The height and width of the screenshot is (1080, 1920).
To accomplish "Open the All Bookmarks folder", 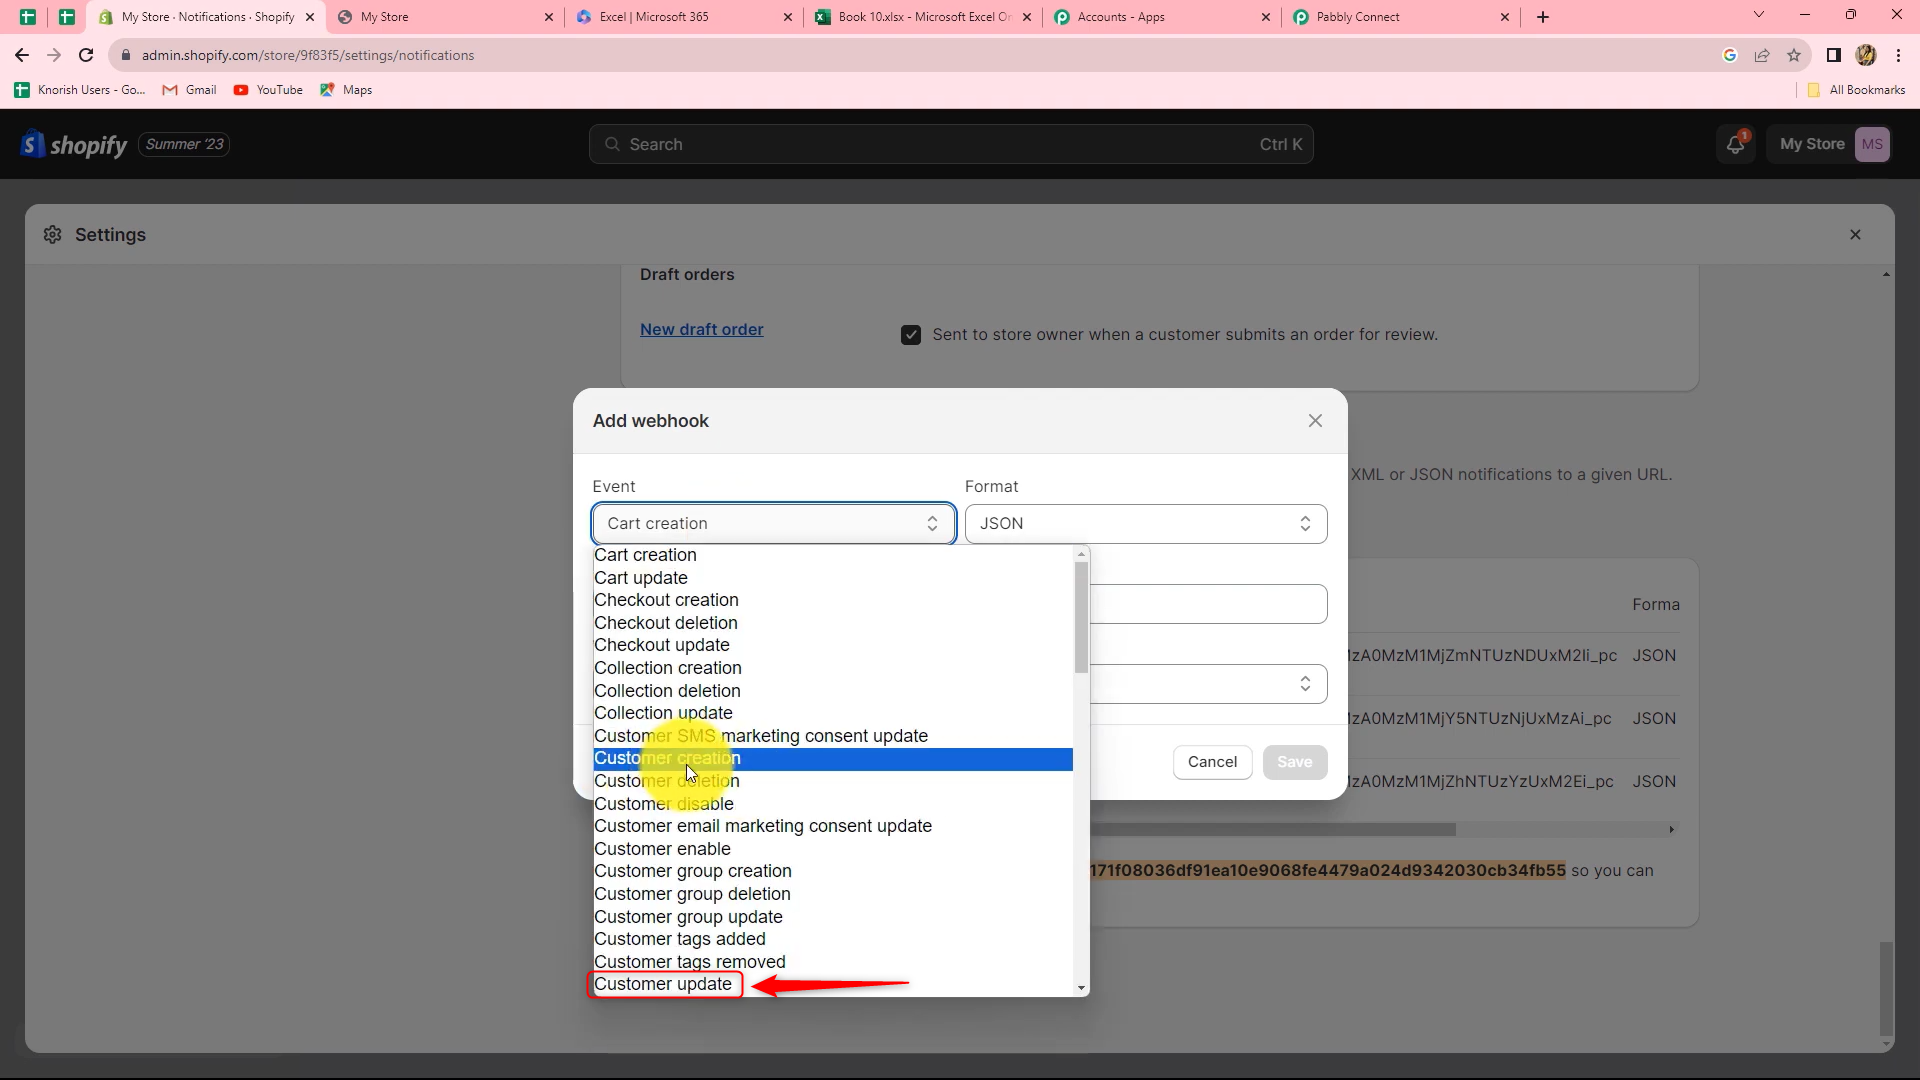I will [1856, 90].
